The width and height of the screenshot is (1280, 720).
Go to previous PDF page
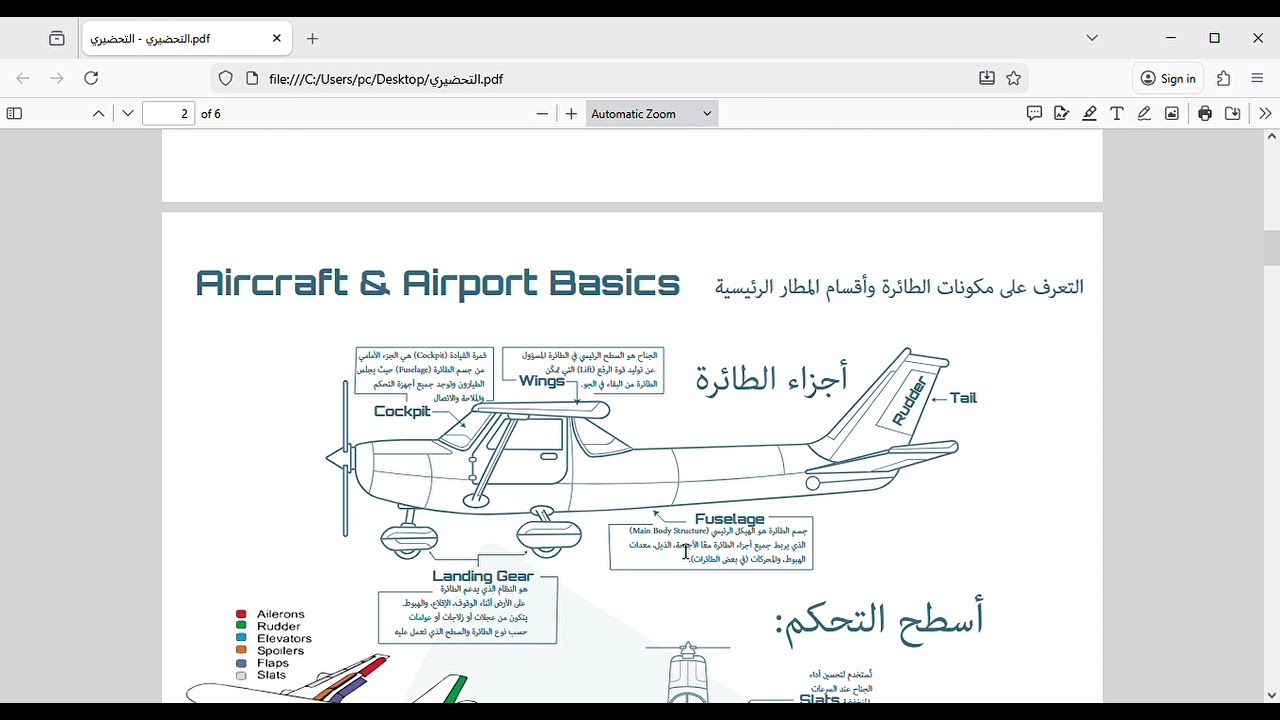[99, 114]
